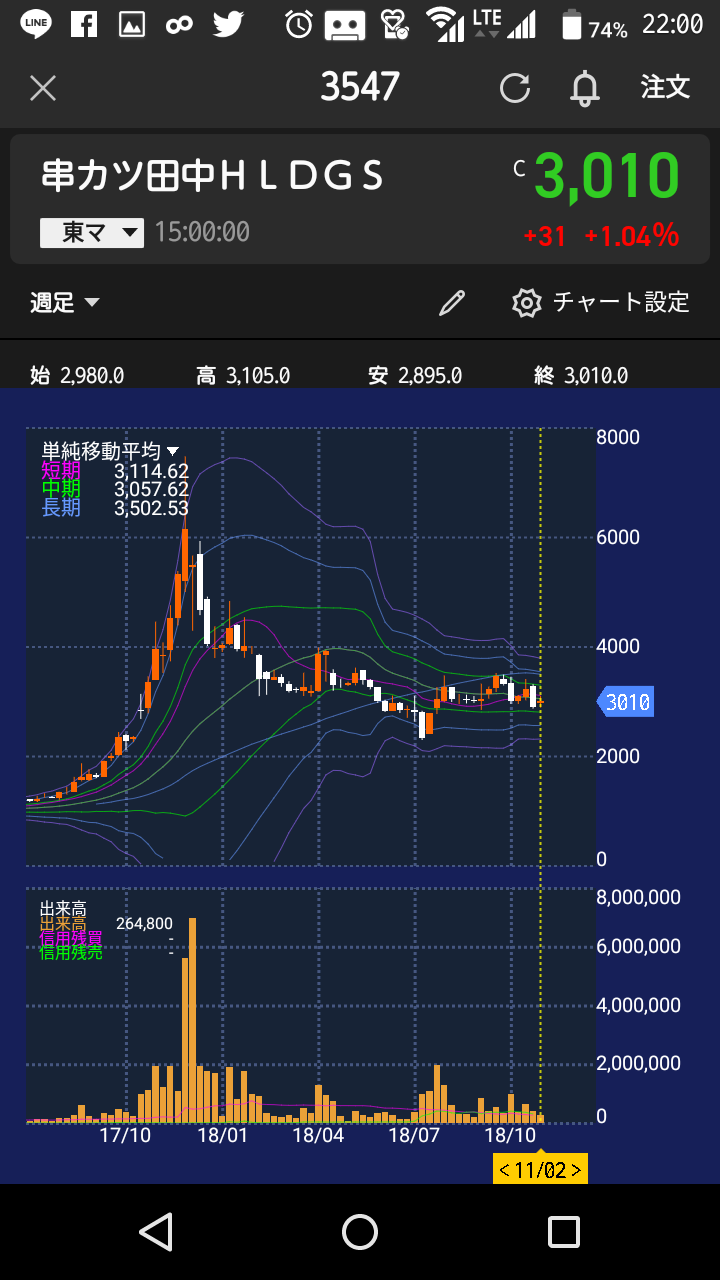
Task: Tap the チャート設定 gear icon
Action: pos(526,303)
